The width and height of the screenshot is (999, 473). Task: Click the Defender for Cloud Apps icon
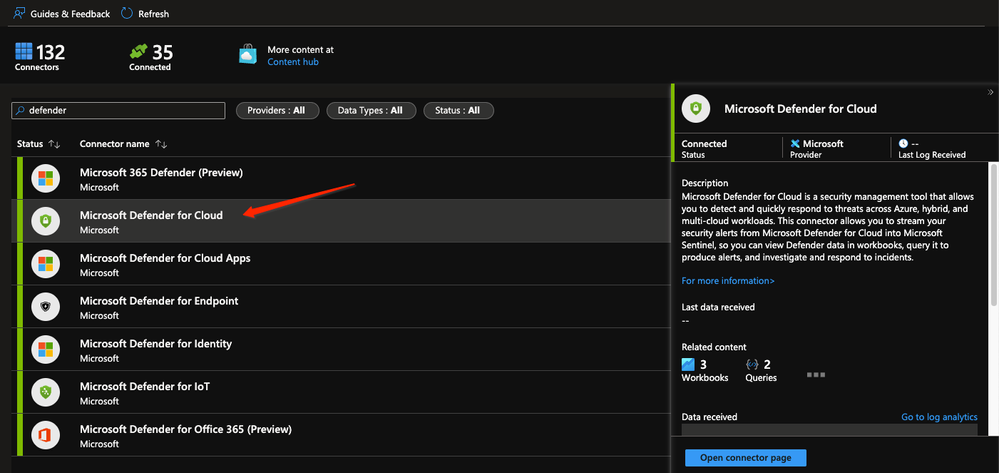(x=45, y=263)
